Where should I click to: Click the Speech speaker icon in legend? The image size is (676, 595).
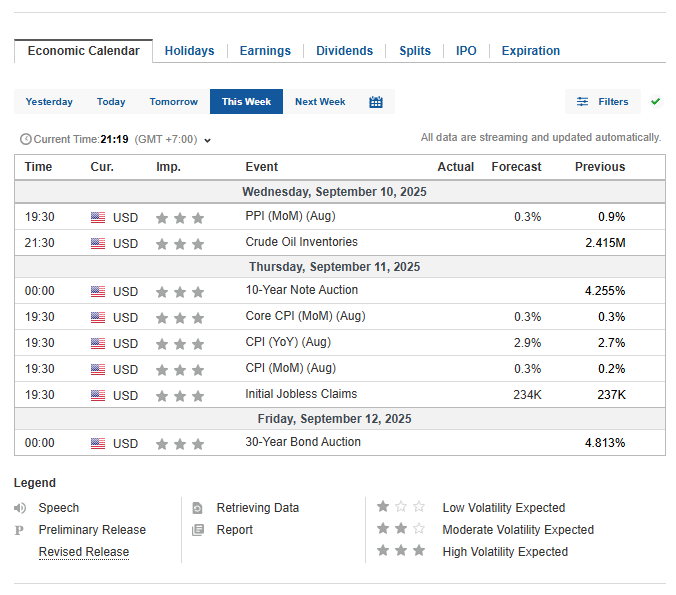[x=20, y=508]
